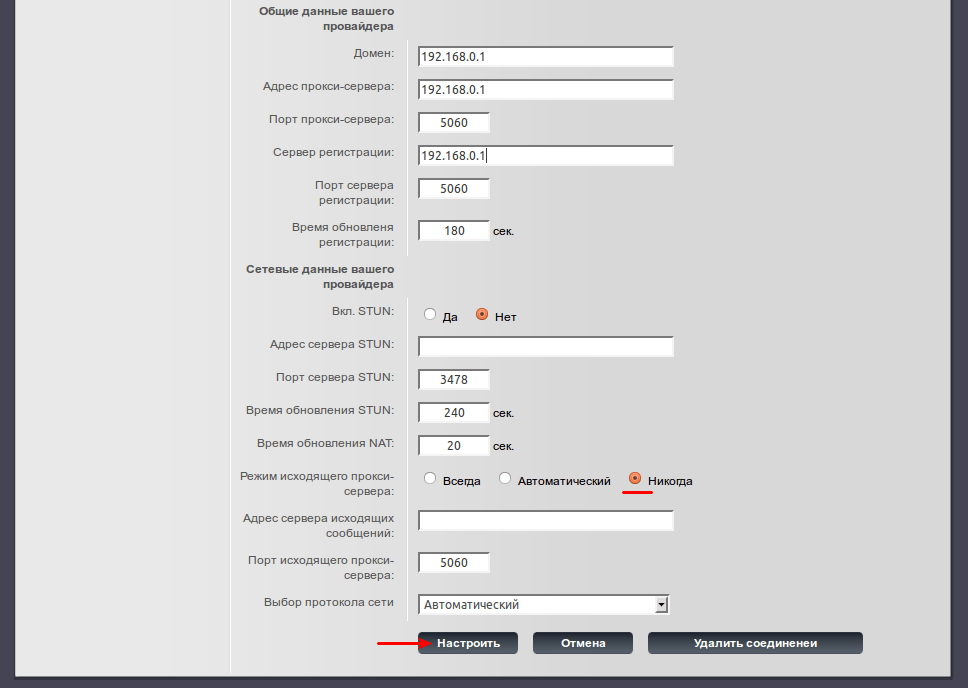The width and height of the screenshot is (968, 688).
Task: Focus the Порт сервера STUN field
Action: pyautogui.click(x=454, y=380)
